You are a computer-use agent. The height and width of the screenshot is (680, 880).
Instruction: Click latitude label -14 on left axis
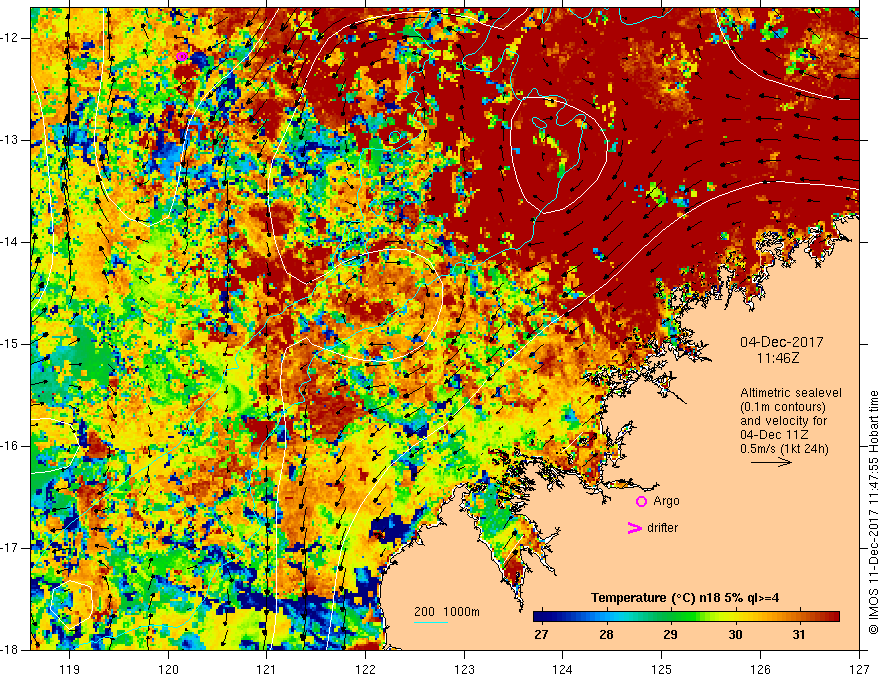pyautogui.click(x=10, y=242)
